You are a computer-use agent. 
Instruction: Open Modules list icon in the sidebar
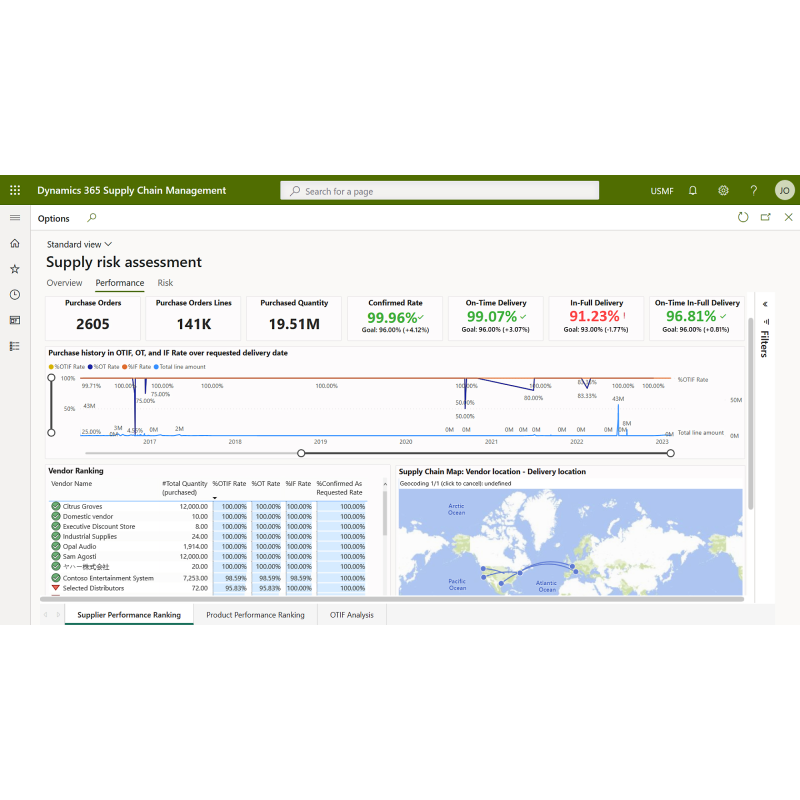pyautogui.click(x=15, y=346)
